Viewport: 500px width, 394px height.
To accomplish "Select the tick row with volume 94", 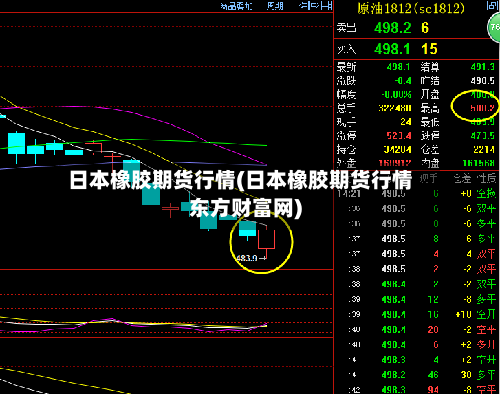I will (417, 389).
